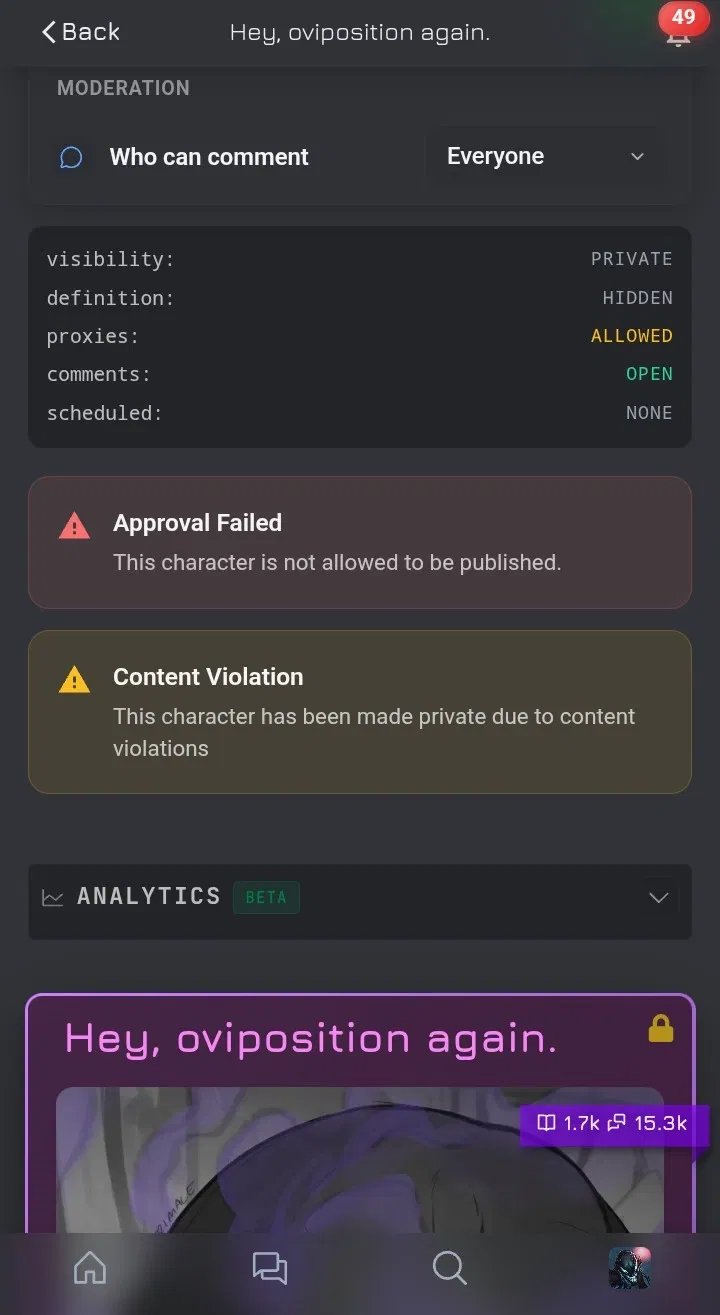Open notifications bell with 49 badge

point(678,34)
